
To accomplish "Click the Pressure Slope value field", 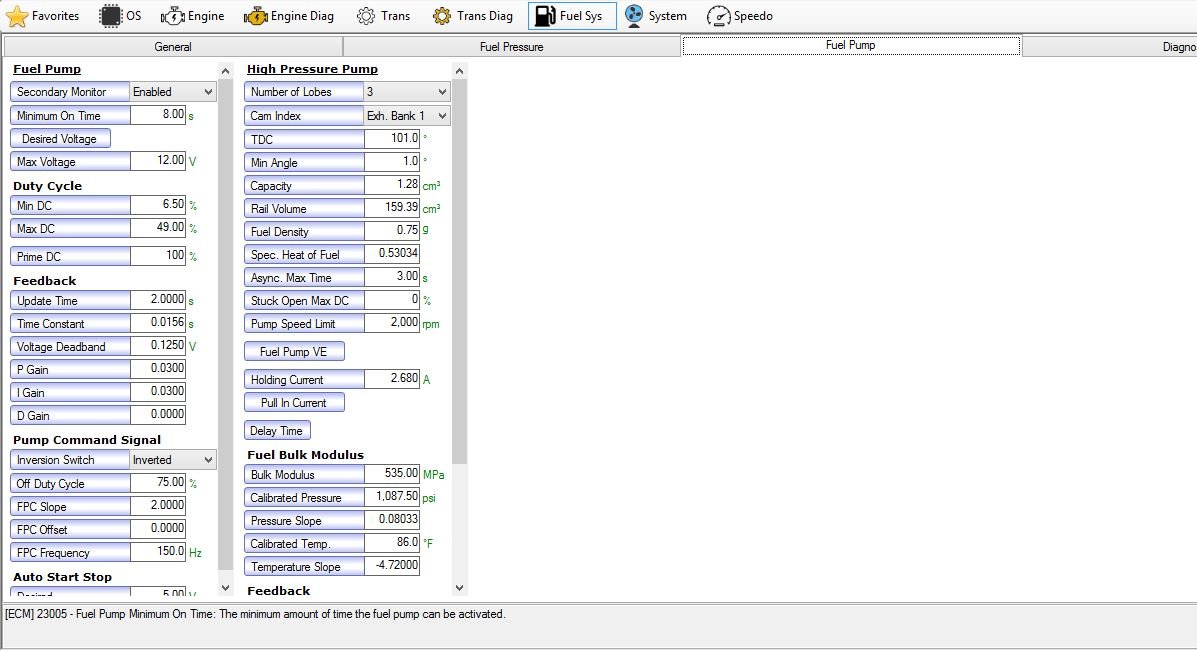I will tap(392, 520).
